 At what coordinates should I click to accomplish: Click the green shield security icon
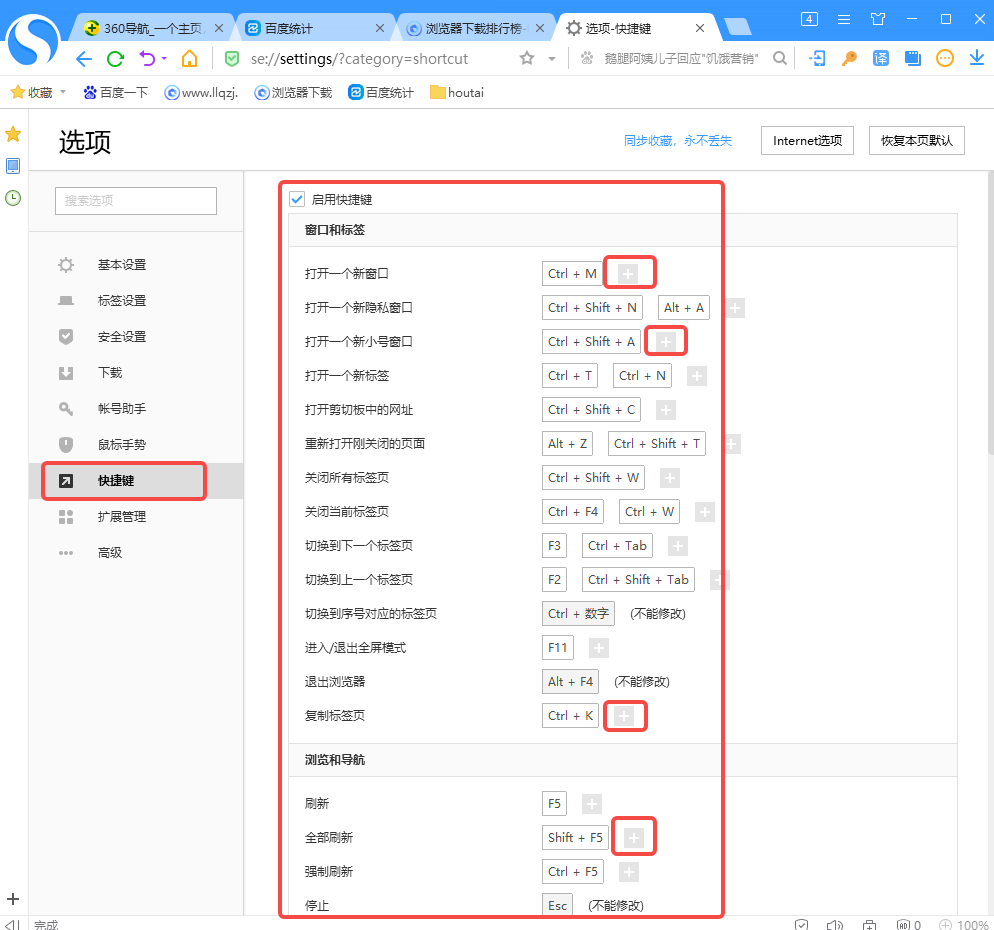pos(232,59)
